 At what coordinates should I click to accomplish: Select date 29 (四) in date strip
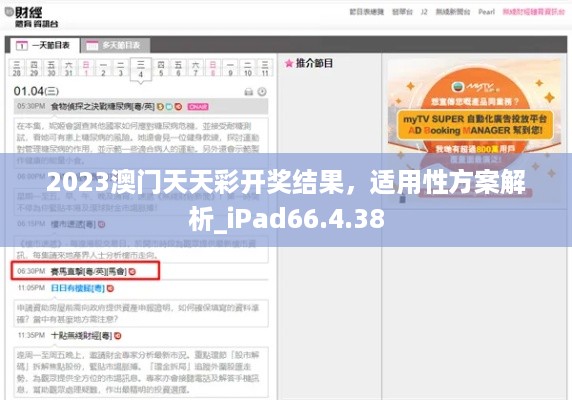pos(34,68)
